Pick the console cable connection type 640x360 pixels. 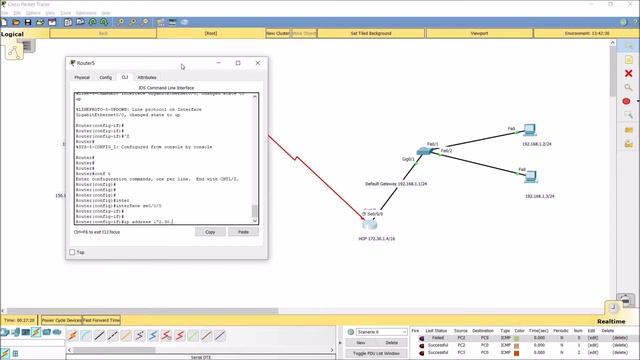click(x=86, y=336)
